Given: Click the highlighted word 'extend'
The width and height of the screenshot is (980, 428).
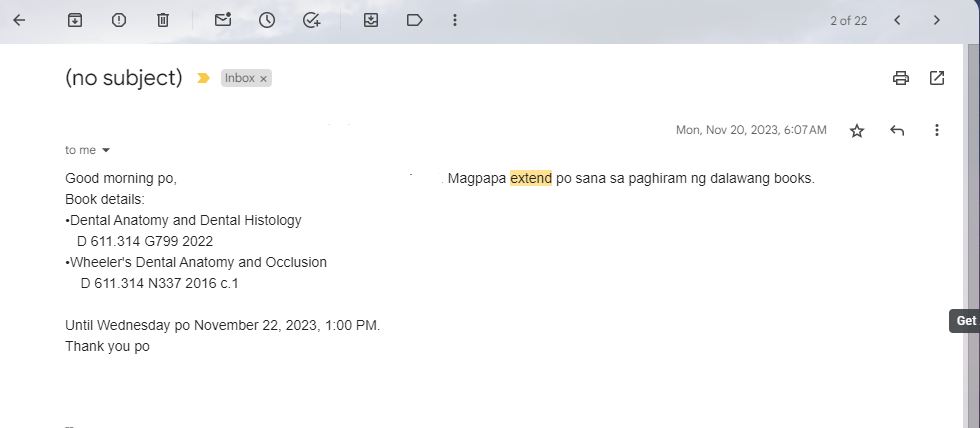Looking at the screenshot, I should click(x=531, y=178).
